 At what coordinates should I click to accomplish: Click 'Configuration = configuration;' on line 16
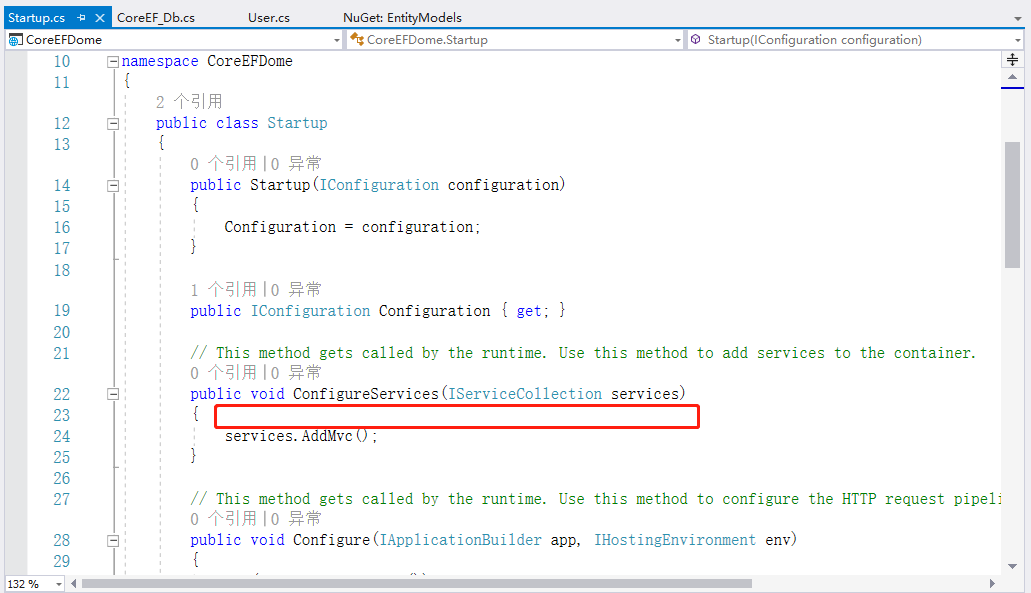pyautogui.click(x=352, y=227)
